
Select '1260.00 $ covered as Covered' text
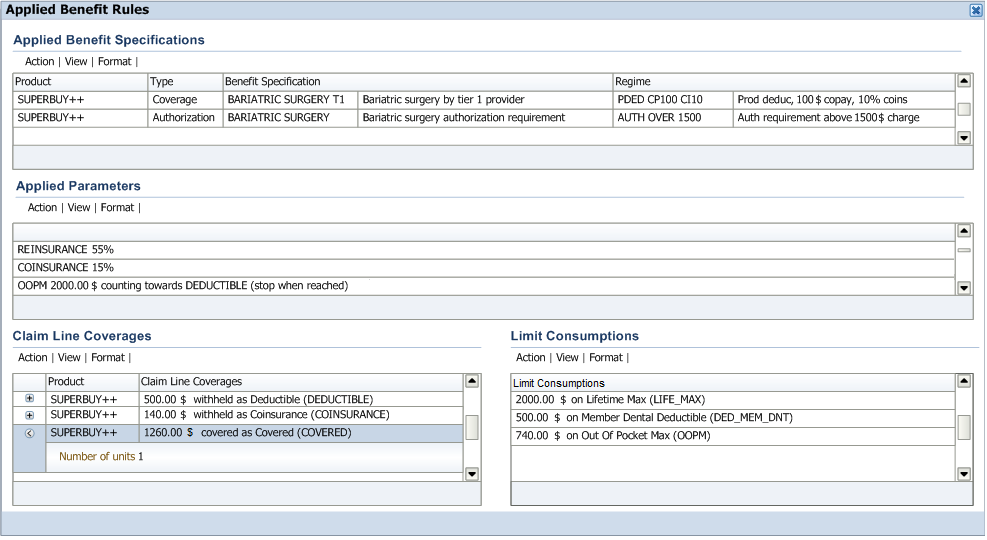247,433
